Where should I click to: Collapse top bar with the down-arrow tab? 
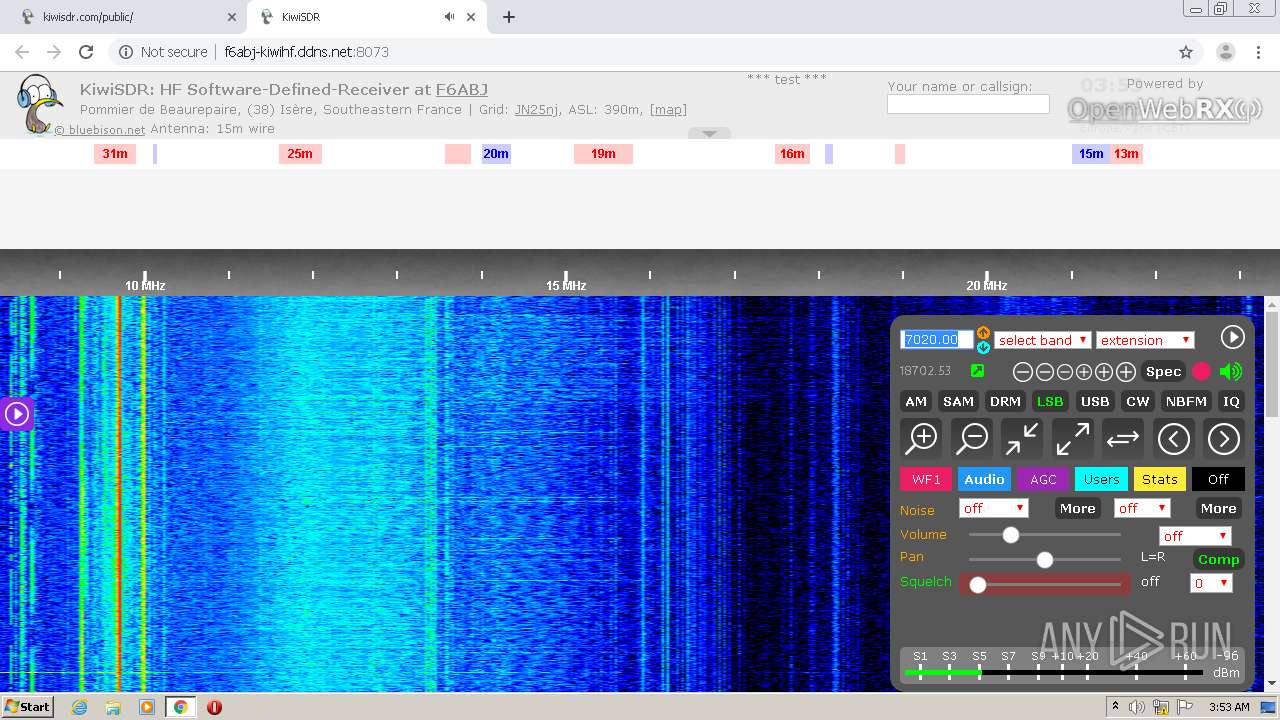point(709,133)
